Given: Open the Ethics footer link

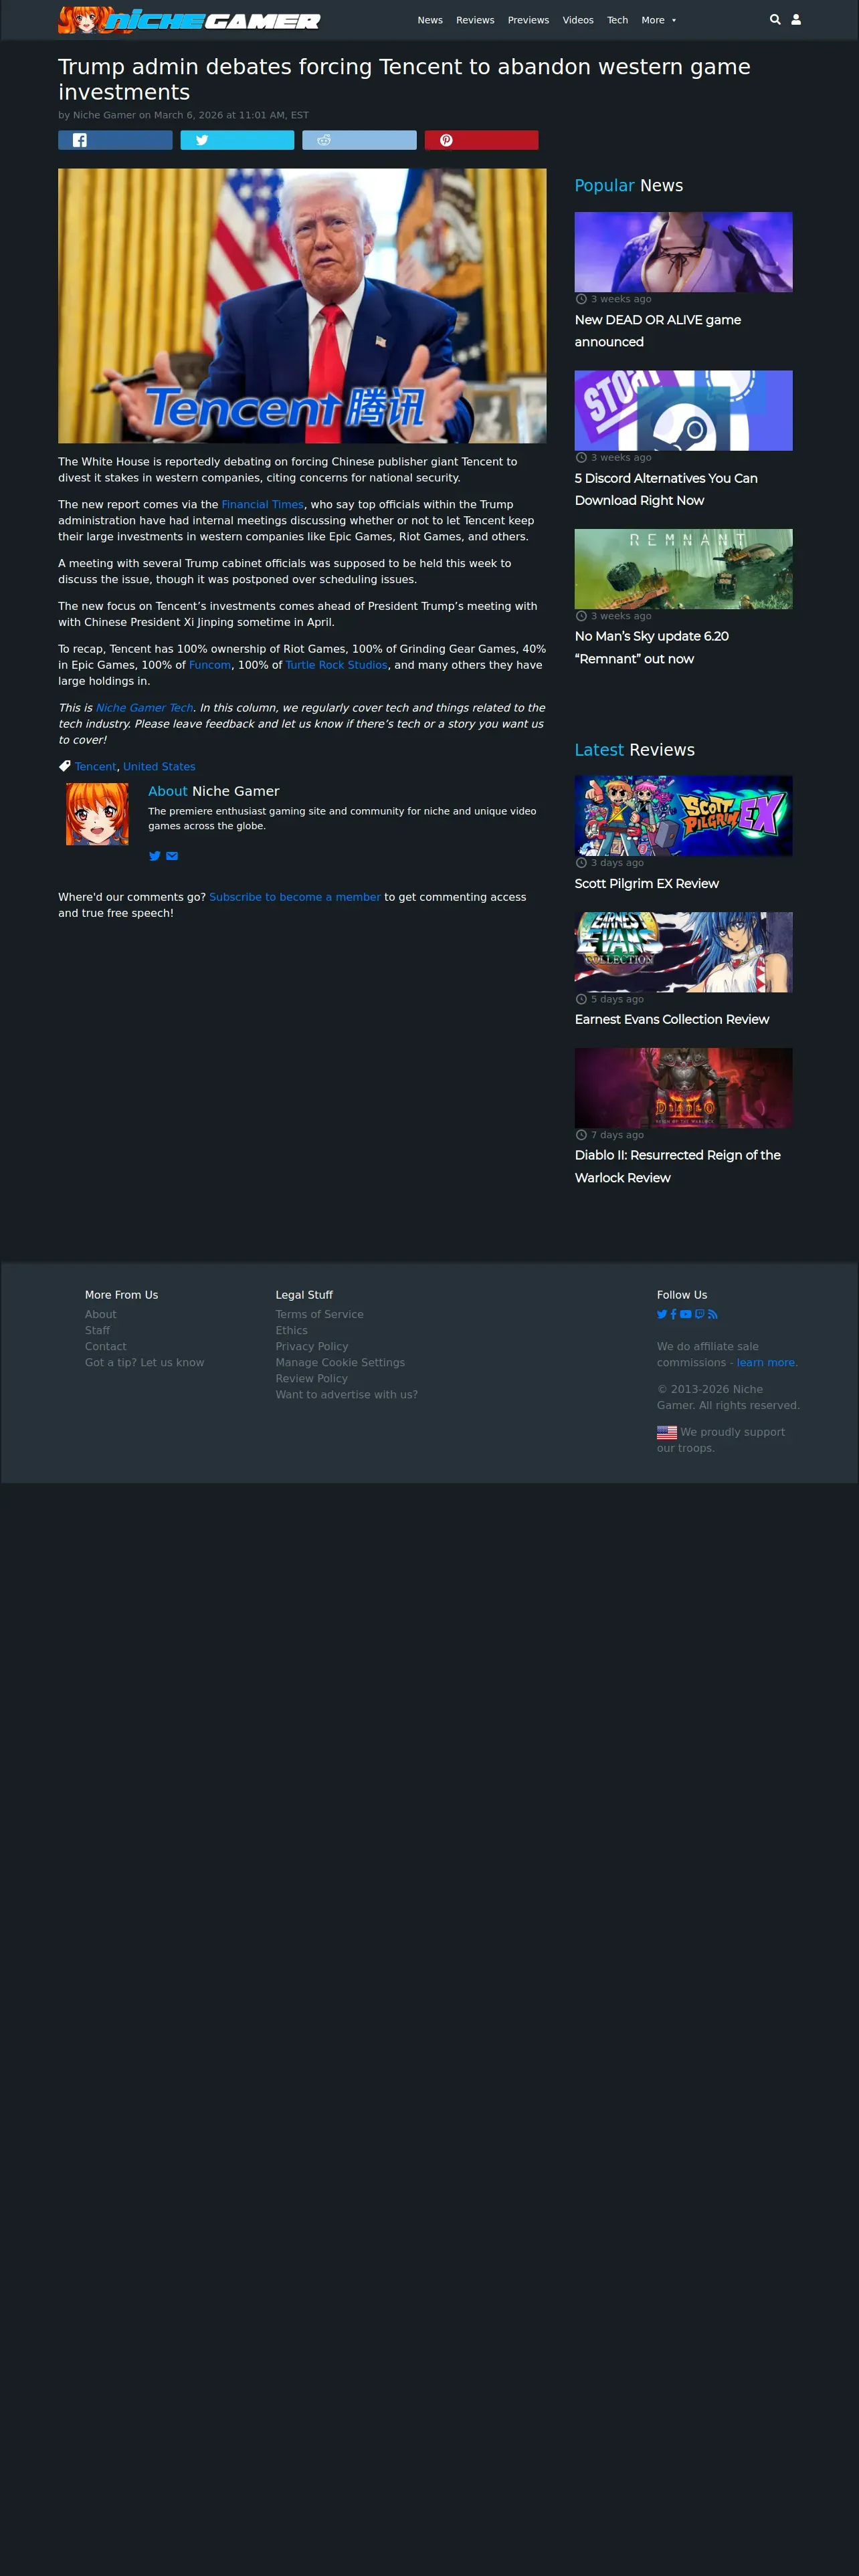Looking at the screenshot, I should pyautogui.click(x=291, y=1331).
